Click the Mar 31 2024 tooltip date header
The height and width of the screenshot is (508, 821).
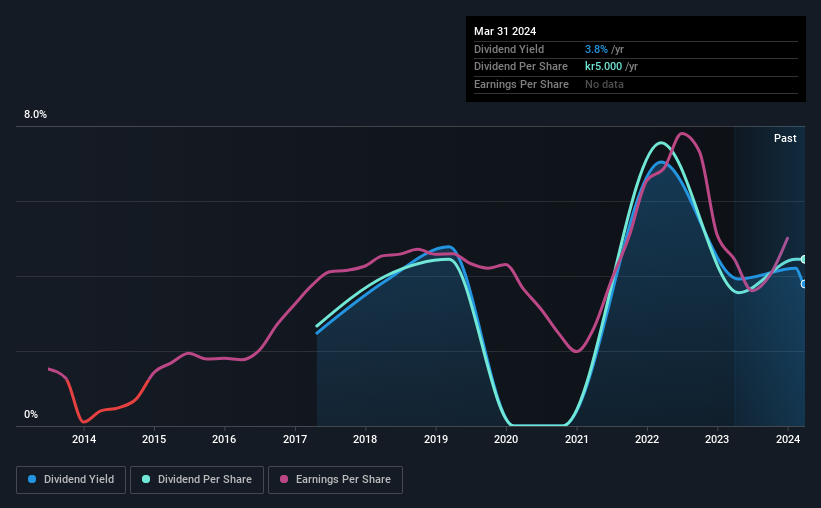[505, 31]
